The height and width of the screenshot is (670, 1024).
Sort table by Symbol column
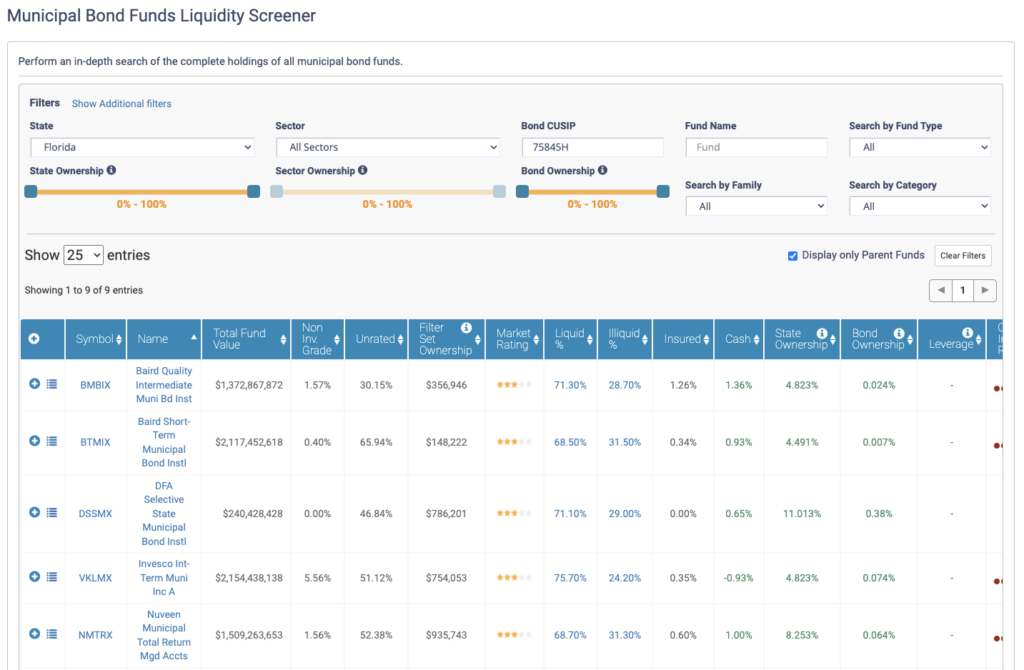[96, 339]
